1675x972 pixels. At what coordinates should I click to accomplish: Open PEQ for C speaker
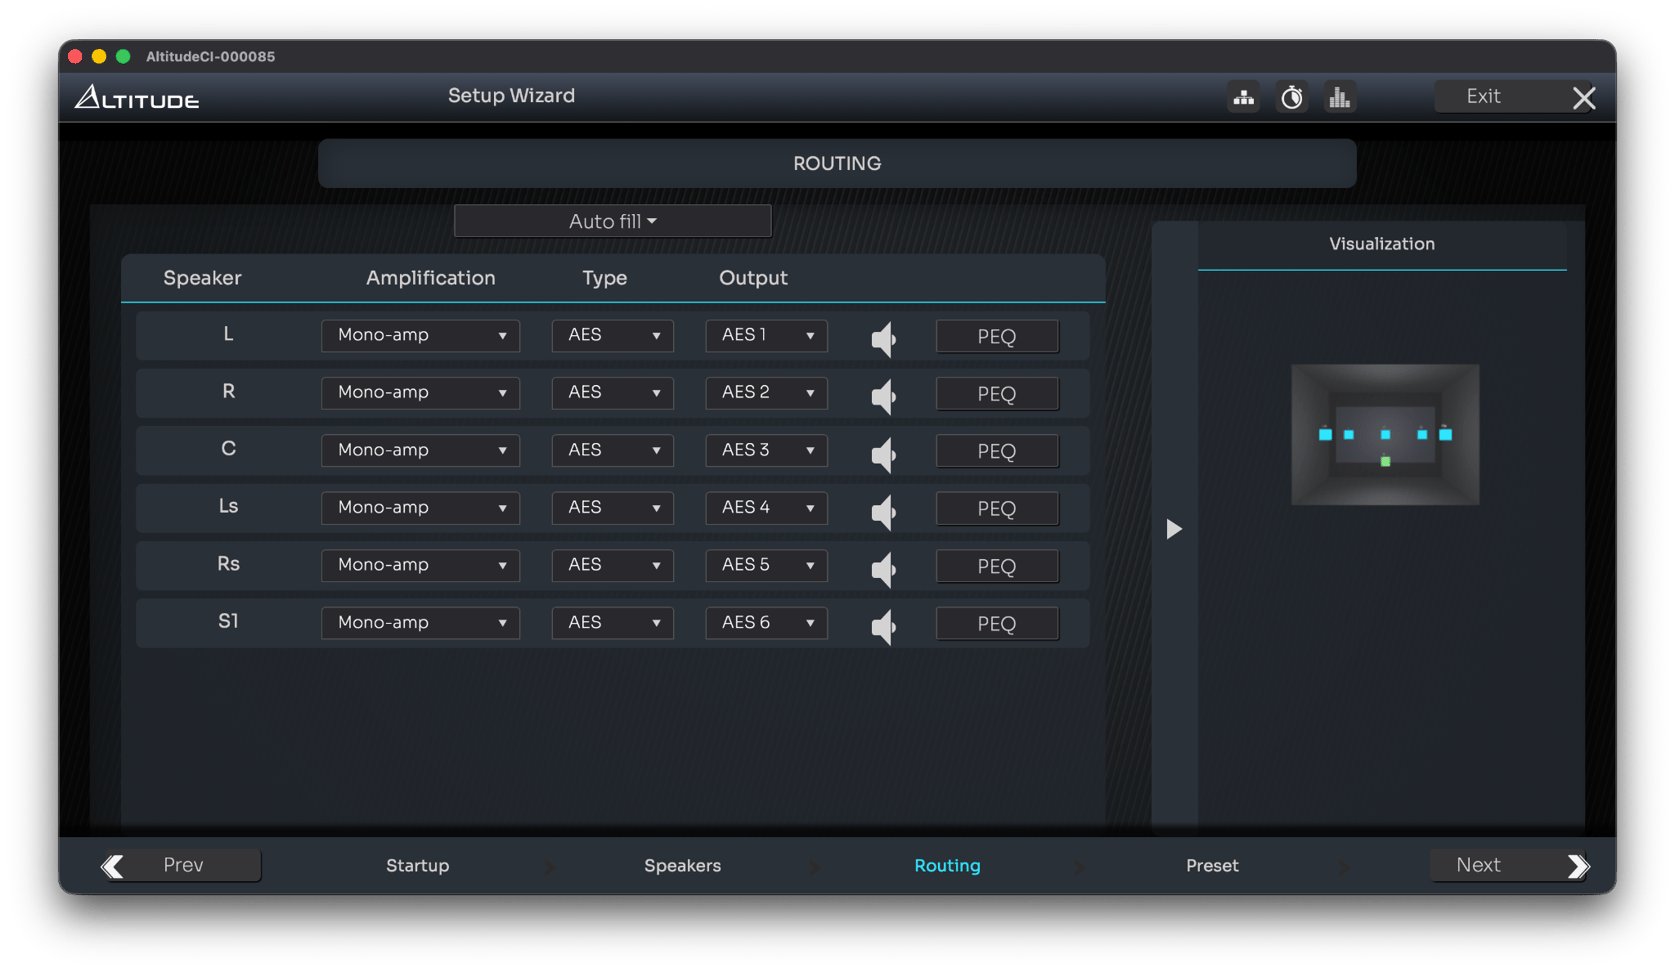[996, 451]
